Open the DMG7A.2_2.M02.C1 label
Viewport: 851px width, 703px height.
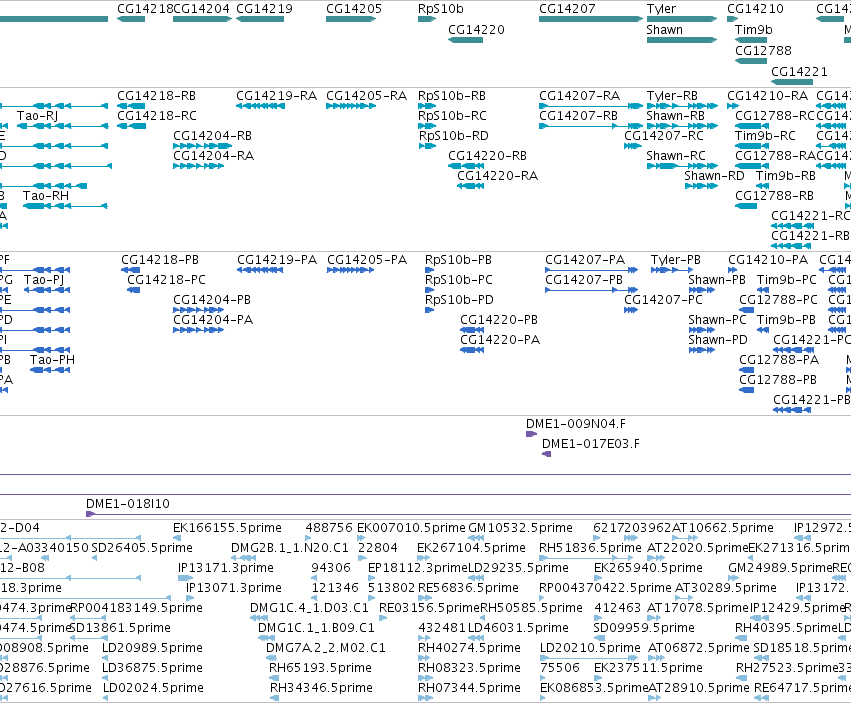point(326,648)
